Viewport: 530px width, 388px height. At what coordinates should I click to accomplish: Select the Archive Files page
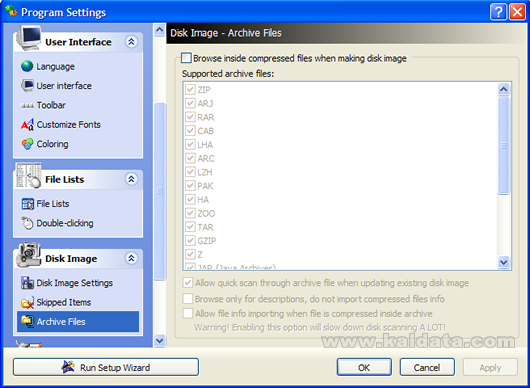(78, 321)
